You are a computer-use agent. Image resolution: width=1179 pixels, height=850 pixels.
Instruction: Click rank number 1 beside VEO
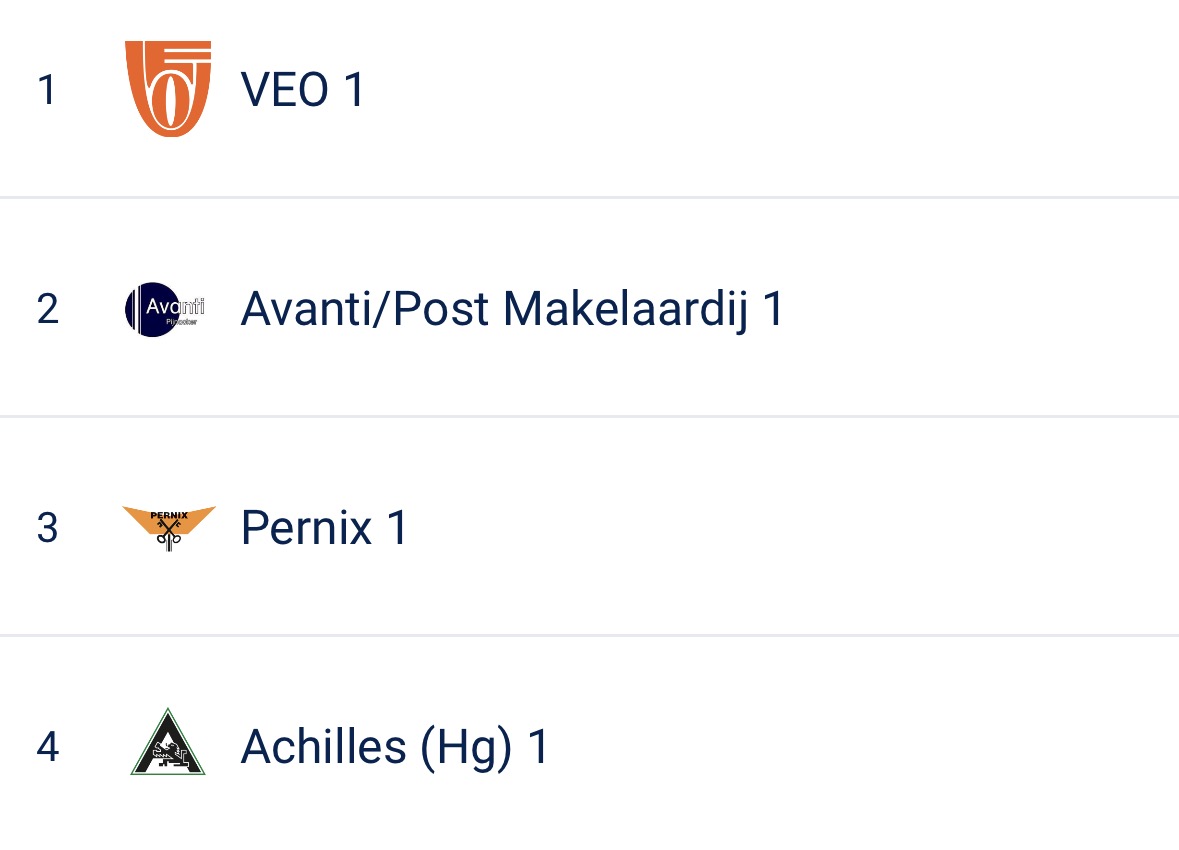[x=47, y=90]
